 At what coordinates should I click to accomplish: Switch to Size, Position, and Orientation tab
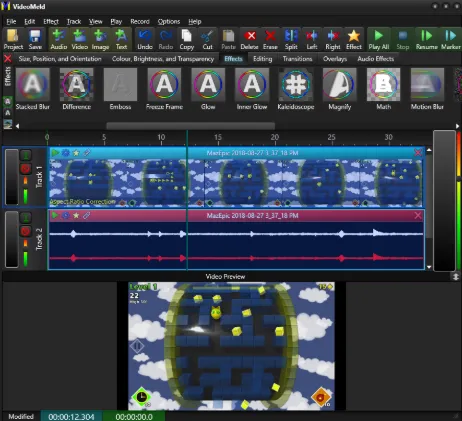[60, 59]
